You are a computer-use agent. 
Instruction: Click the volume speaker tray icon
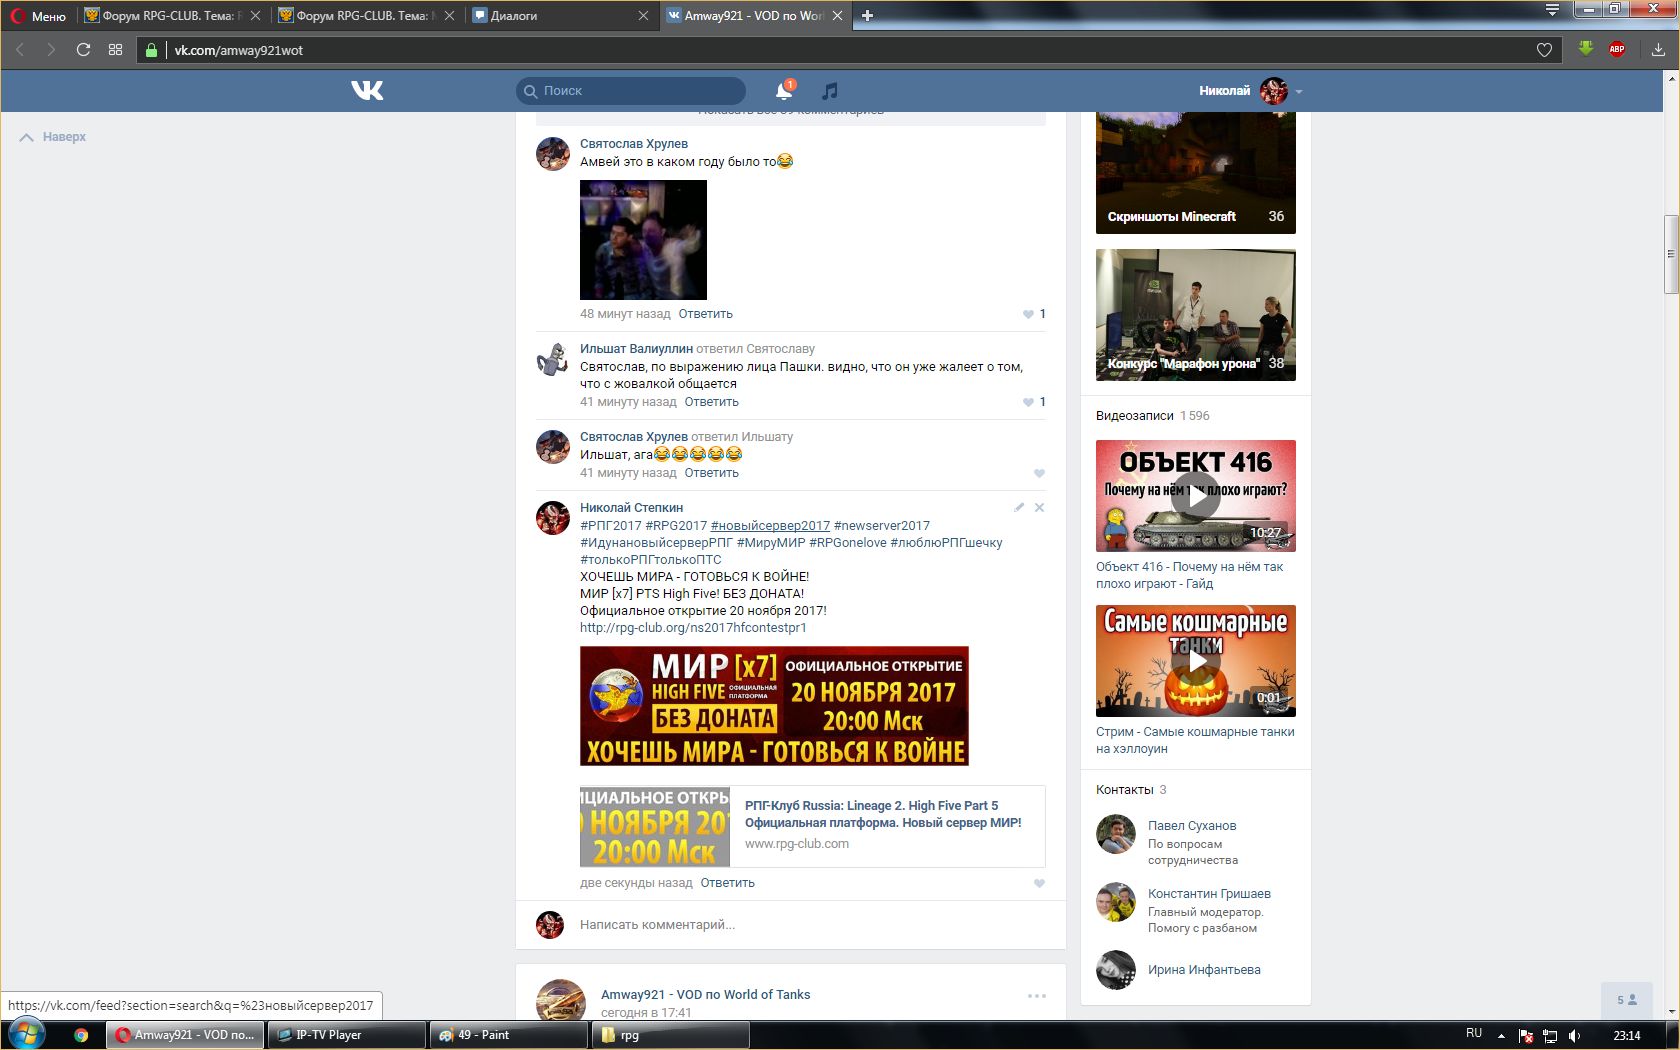1575,1036
